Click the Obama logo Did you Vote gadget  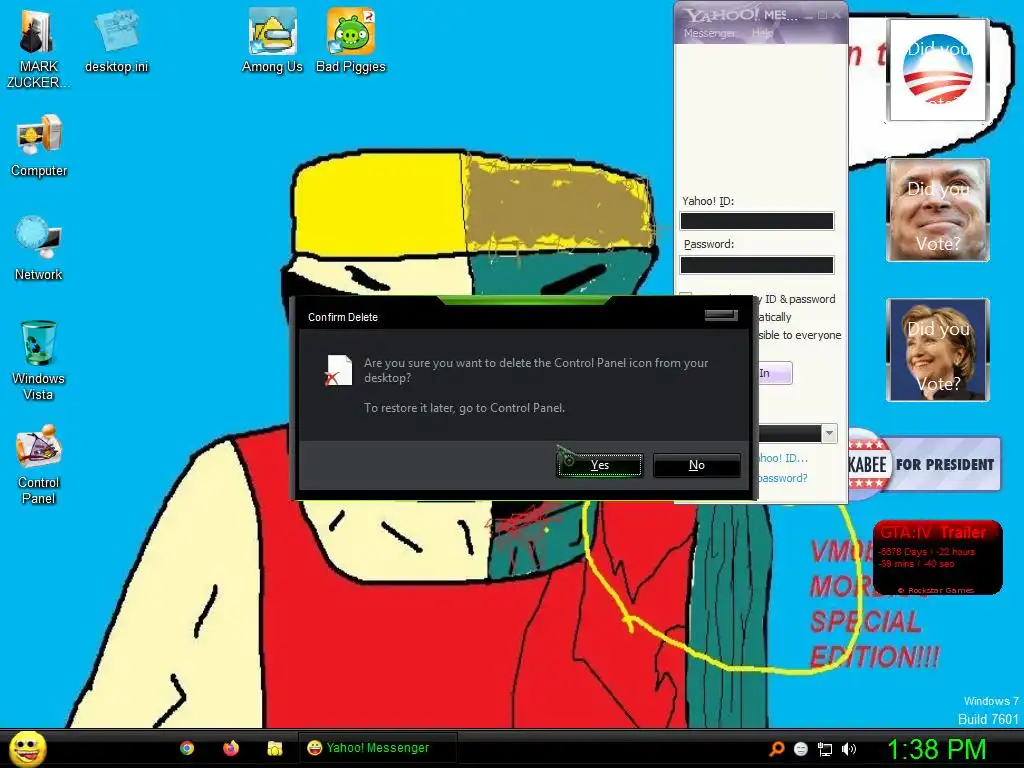(x=938, y=69)
